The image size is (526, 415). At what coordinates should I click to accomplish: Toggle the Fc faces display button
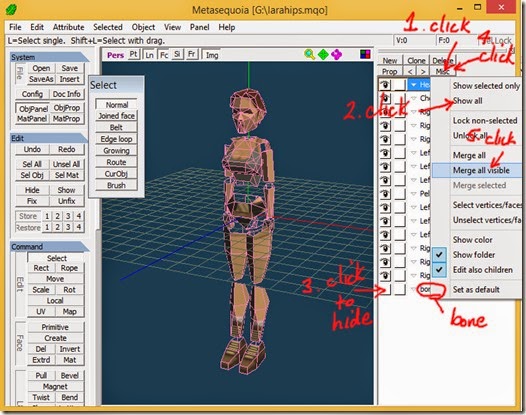(164, 55)
